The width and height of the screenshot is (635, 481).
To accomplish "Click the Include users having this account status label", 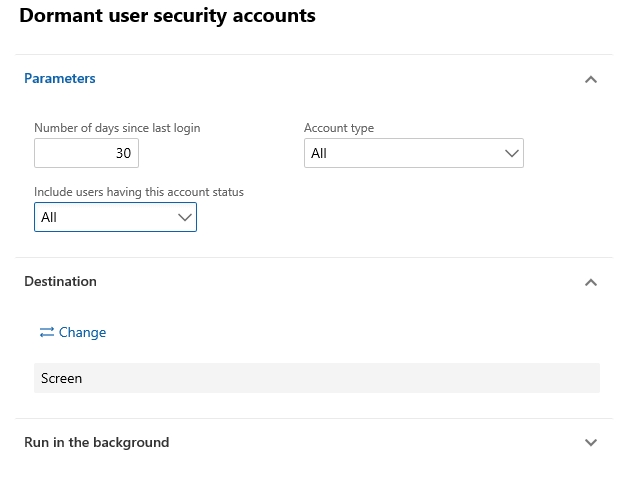I will coord(139,192).
